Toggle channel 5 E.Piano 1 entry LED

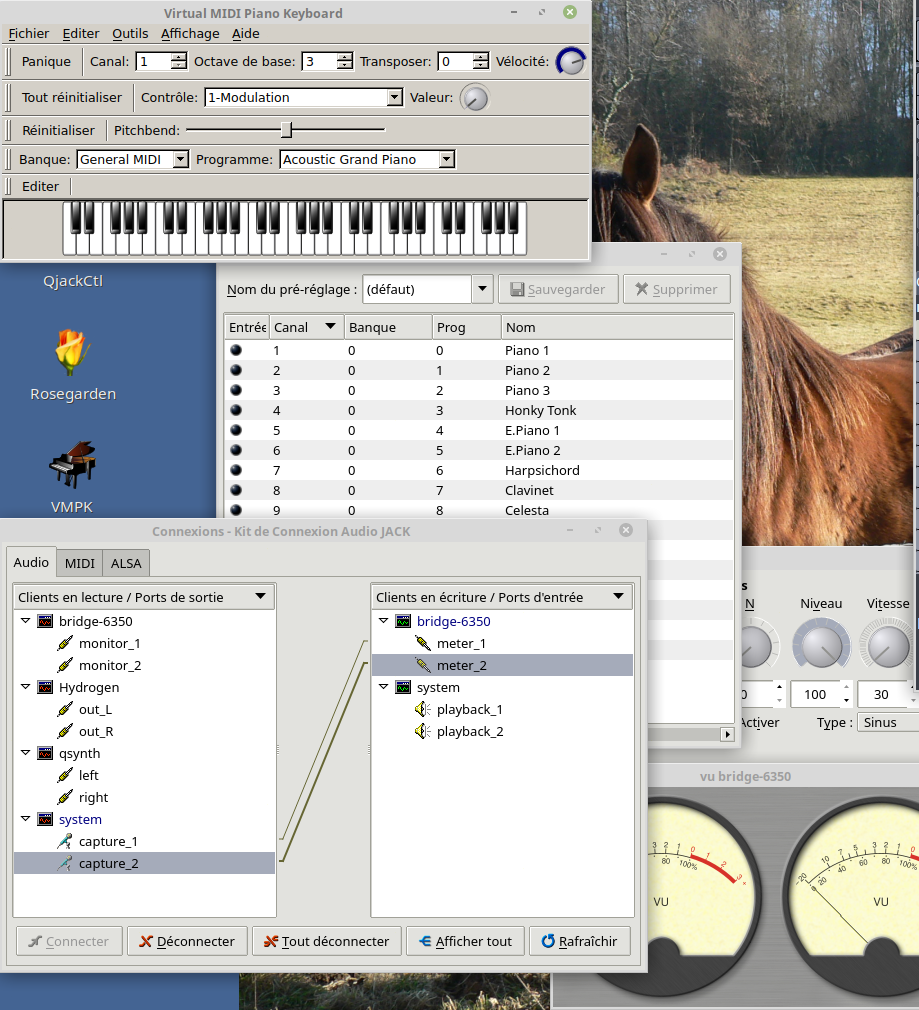(x=236, y=430)
